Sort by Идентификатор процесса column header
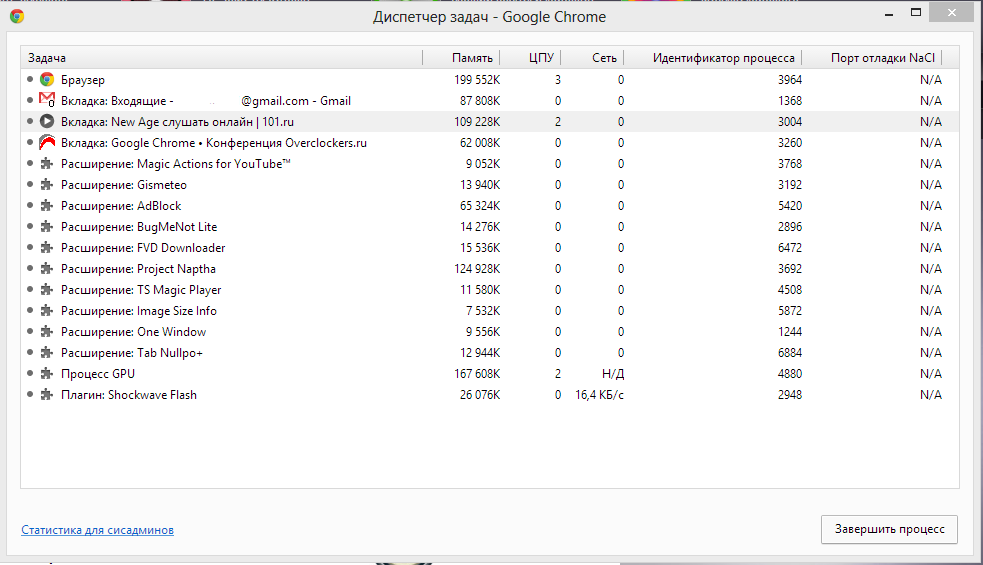Viewport: 983px width, 565px height. click(x=713, y=58)
